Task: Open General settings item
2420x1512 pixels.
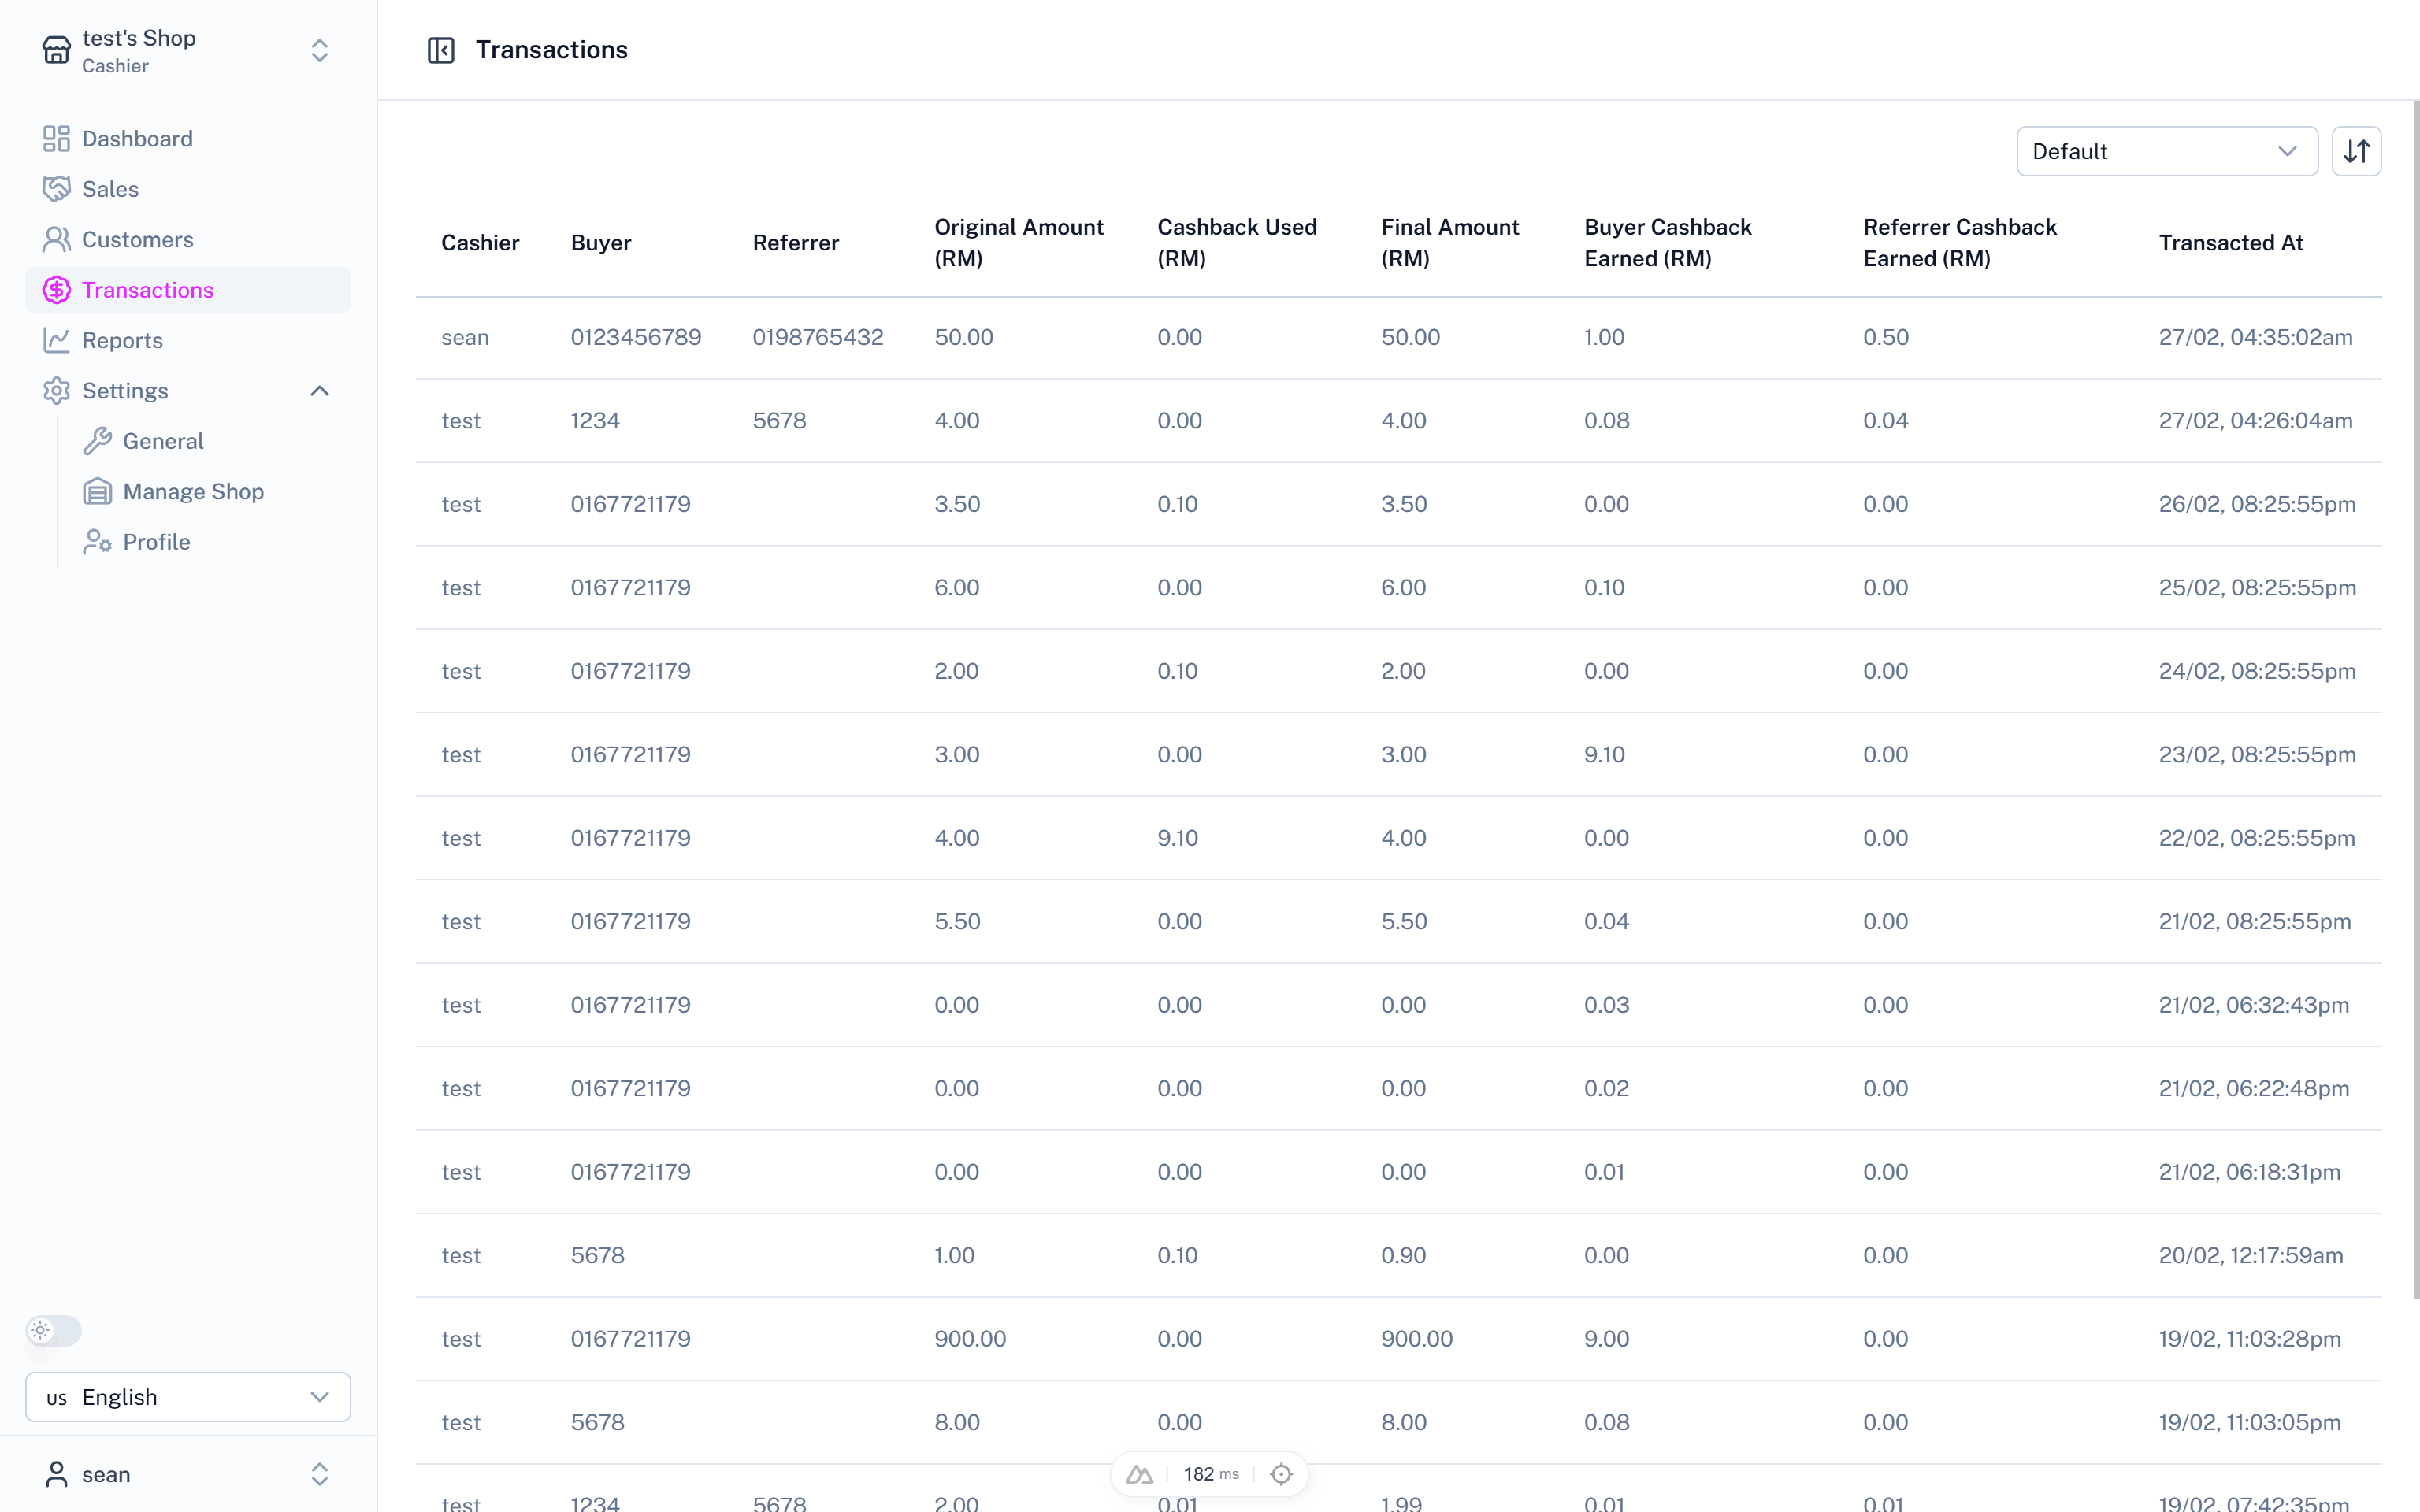Action: pyautogui.click(x=208, y=441)
